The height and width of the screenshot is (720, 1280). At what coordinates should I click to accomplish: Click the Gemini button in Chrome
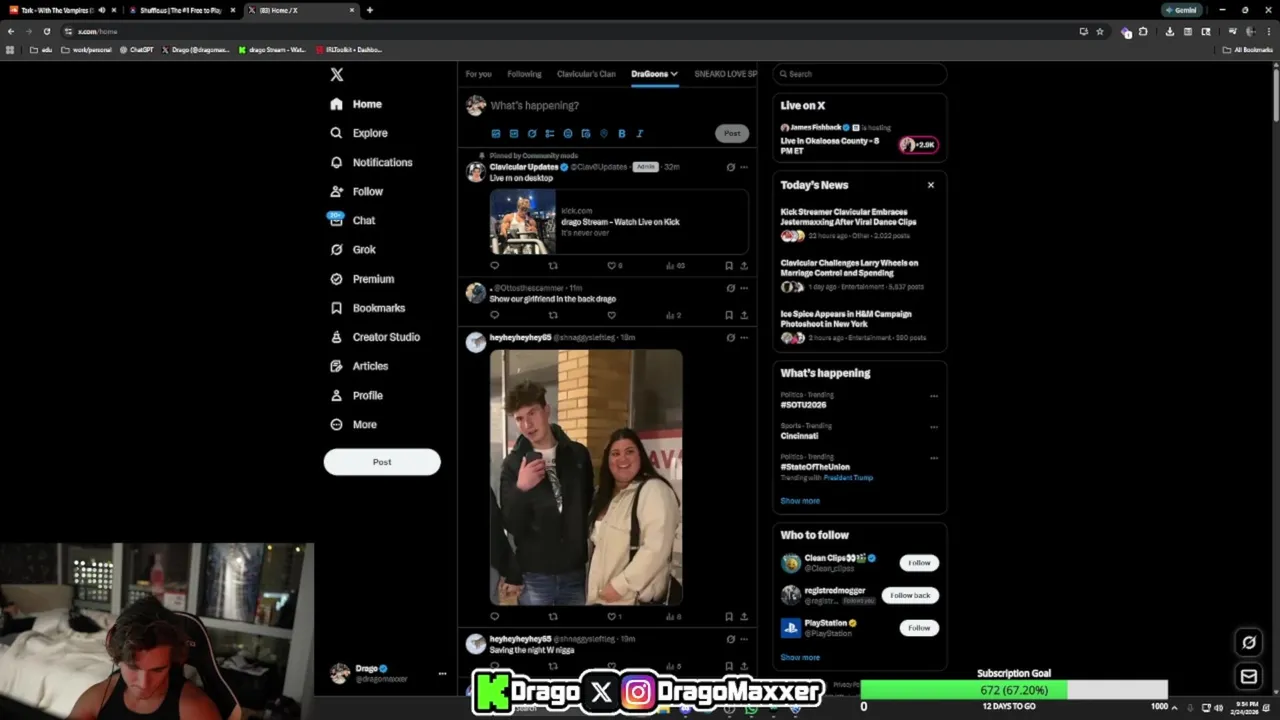coord(1181,10)
